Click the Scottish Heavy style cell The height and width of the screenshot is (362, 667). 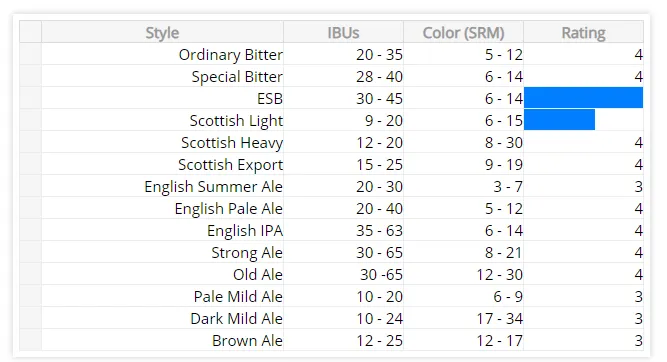[162, 143]
